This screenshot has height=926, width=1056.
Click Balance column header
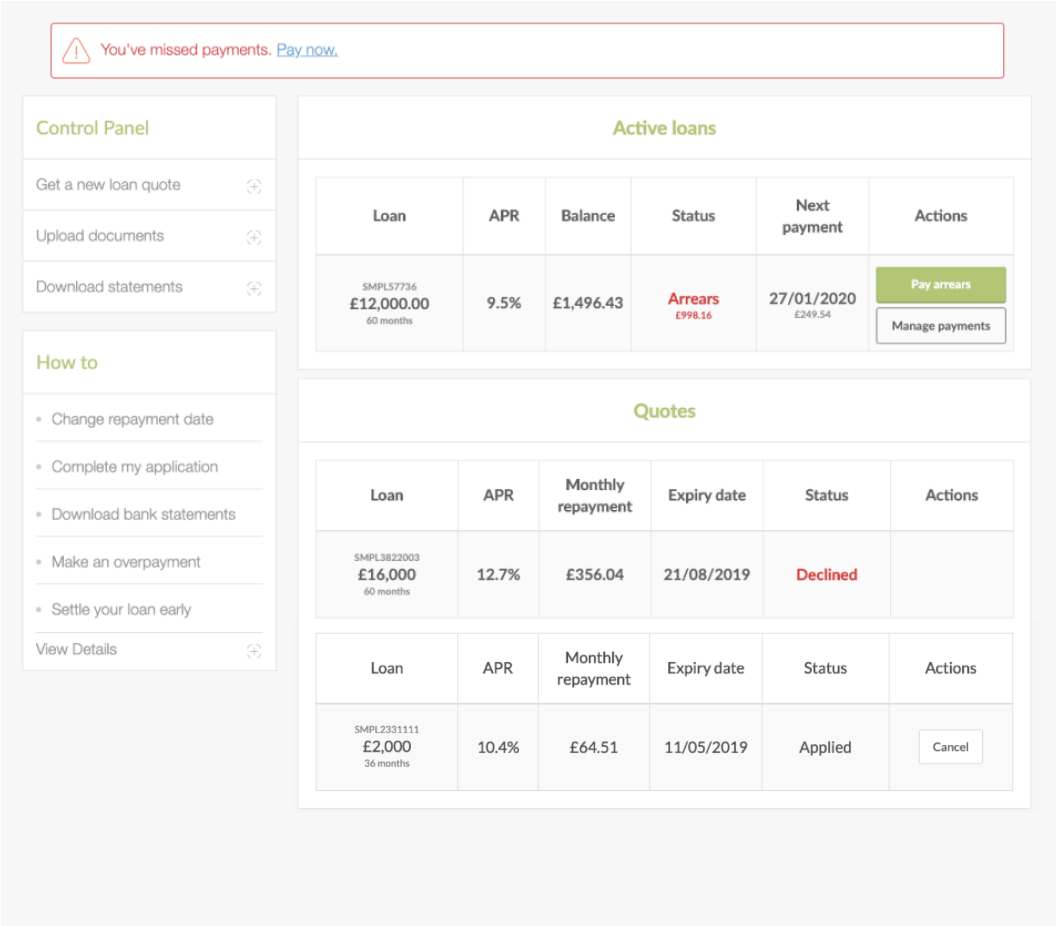[588, 216]
